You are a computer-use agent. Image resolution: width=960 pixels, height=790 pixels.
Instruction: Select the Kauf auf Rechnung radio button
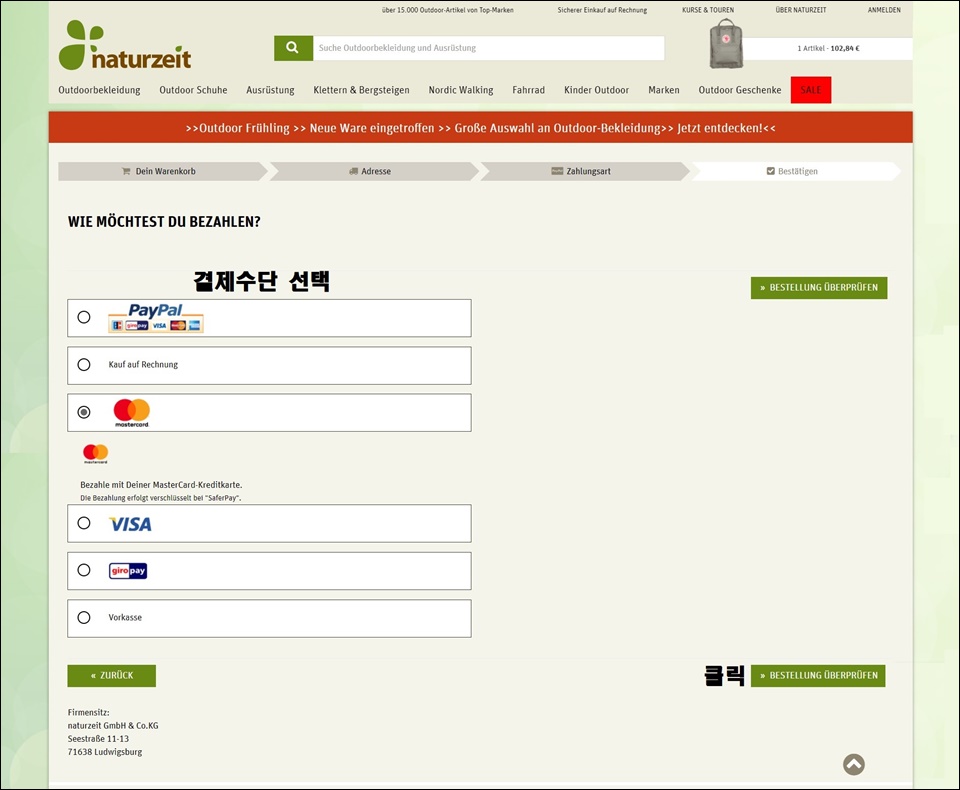coord(84,364)
